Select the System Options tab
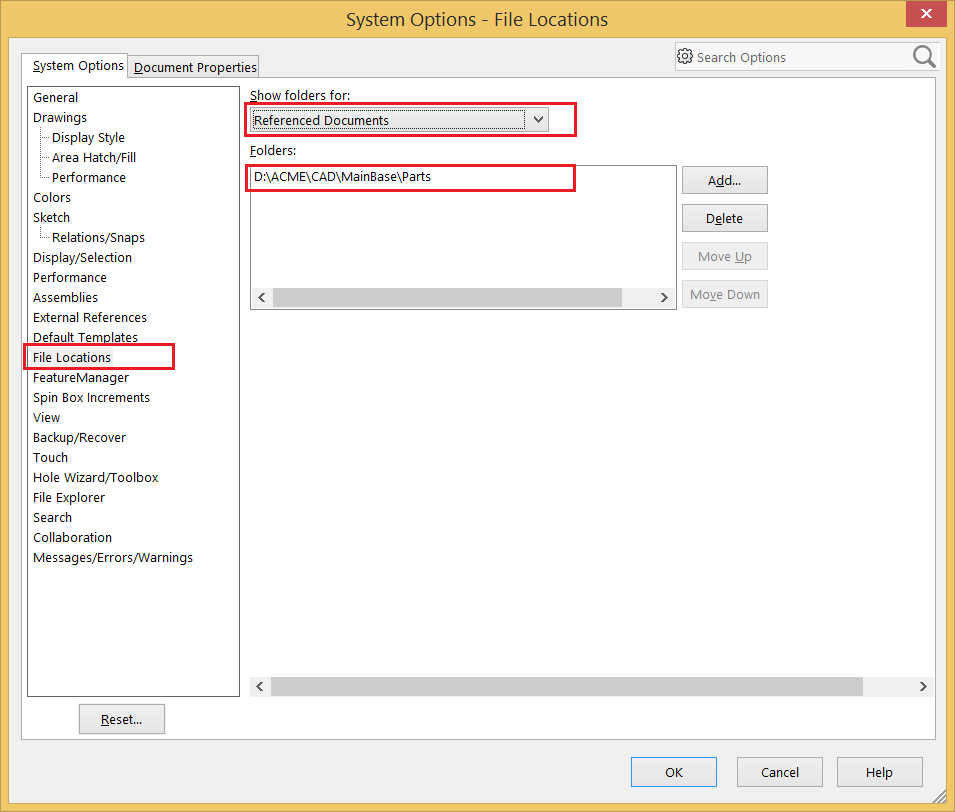Viewport: 955px width, 812px height. click(78, 66)
